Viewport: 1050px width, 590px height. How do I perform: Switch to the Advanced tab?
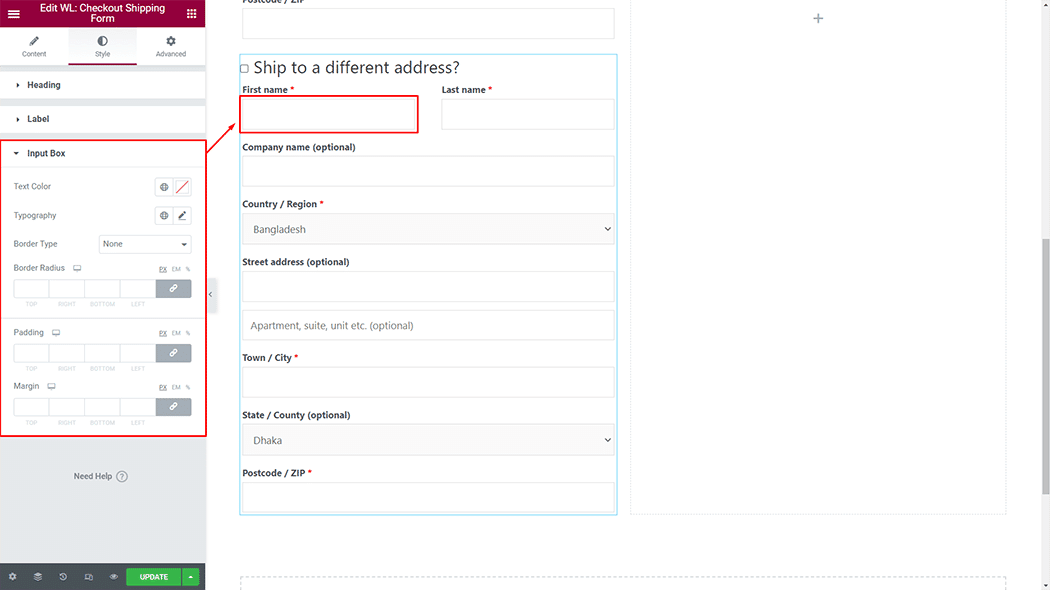(171, 46)
